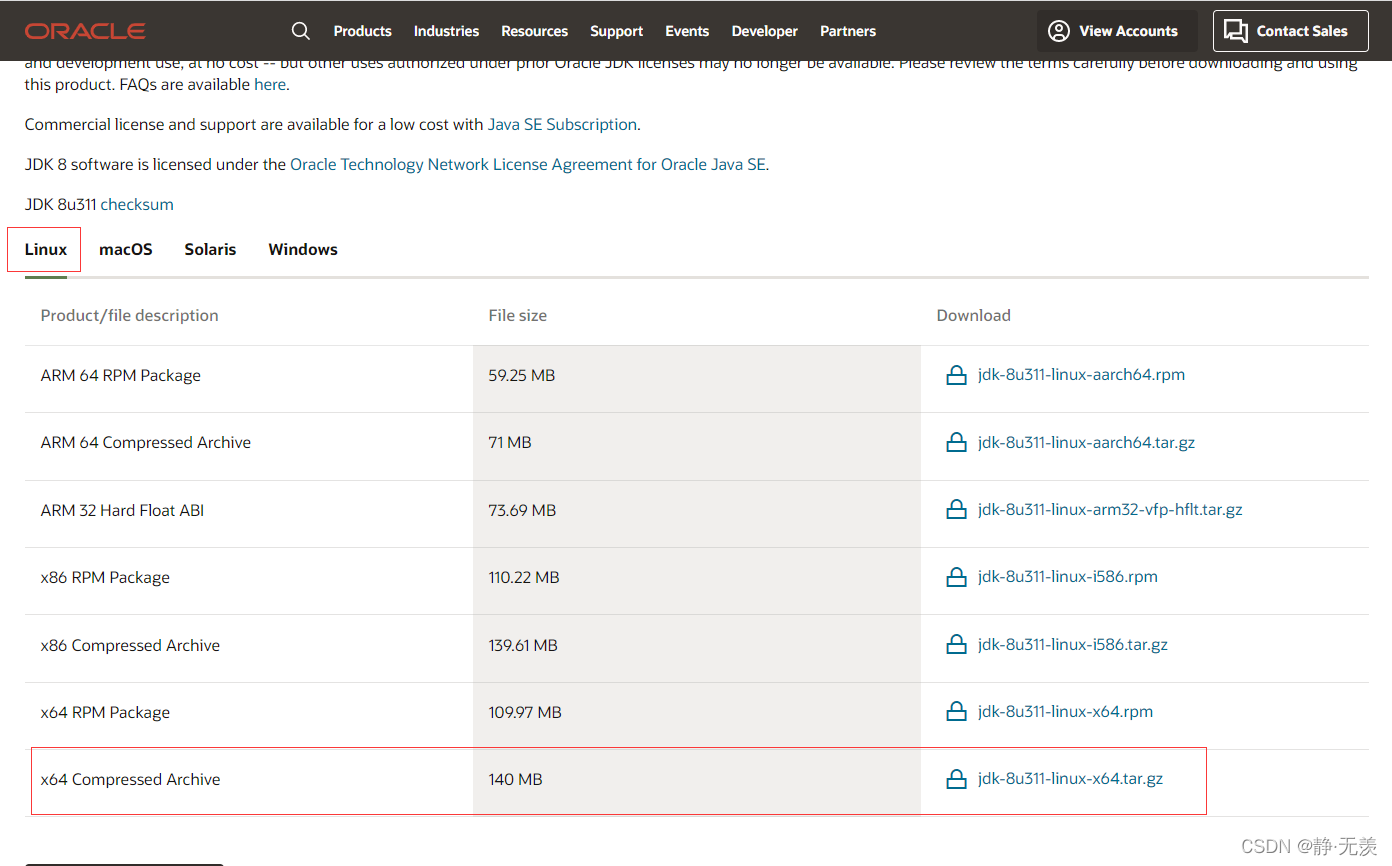Open the Support menu

coord(616,31)
